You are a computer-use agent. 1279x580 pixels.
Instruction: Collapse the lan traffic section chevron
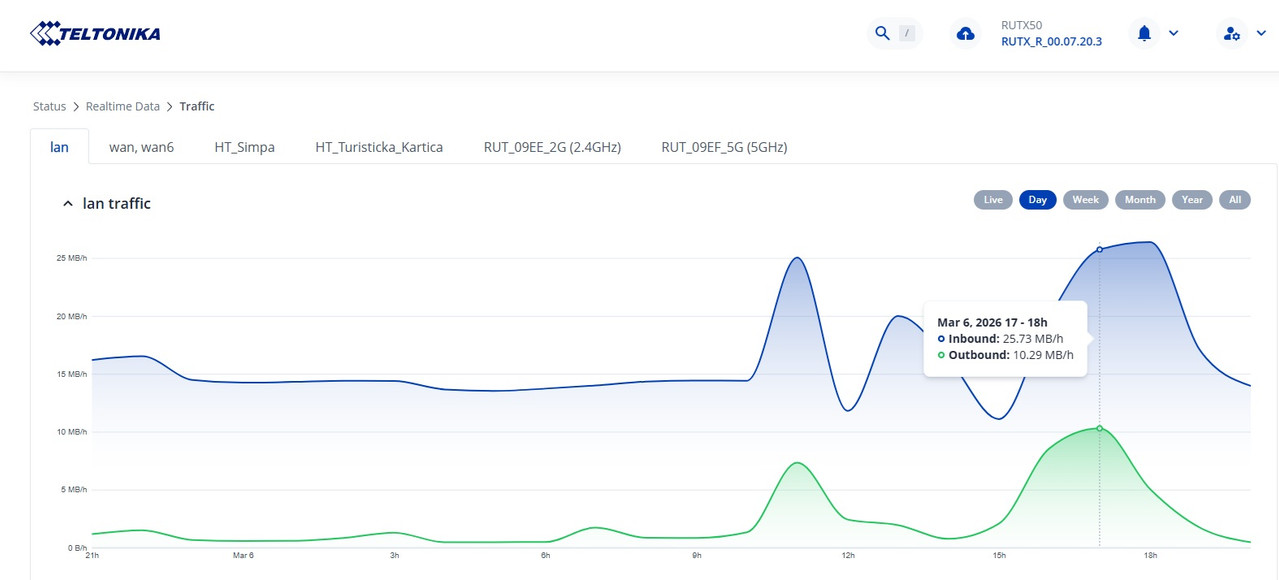tap(68, 204)
